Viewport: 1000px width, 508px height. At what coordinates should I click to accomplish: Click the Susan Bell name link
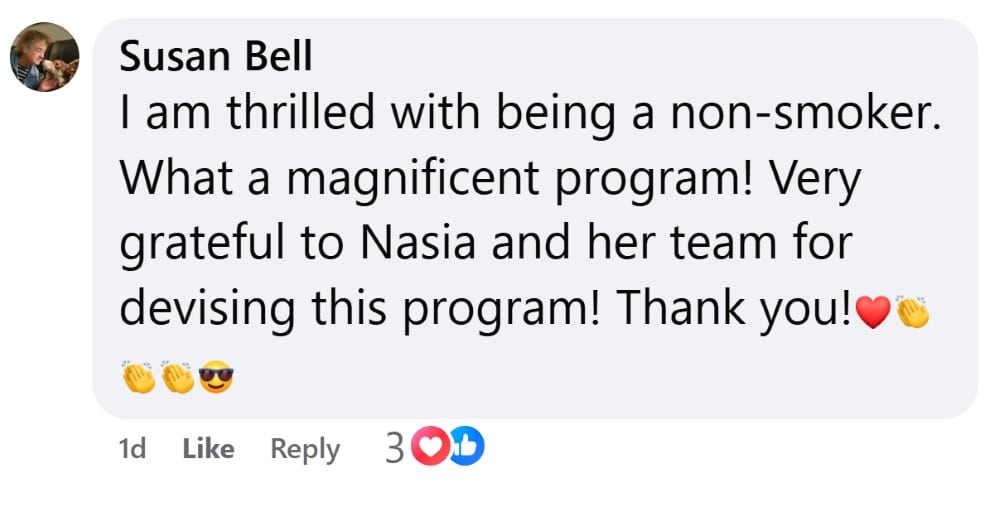[x=215, y=57]
